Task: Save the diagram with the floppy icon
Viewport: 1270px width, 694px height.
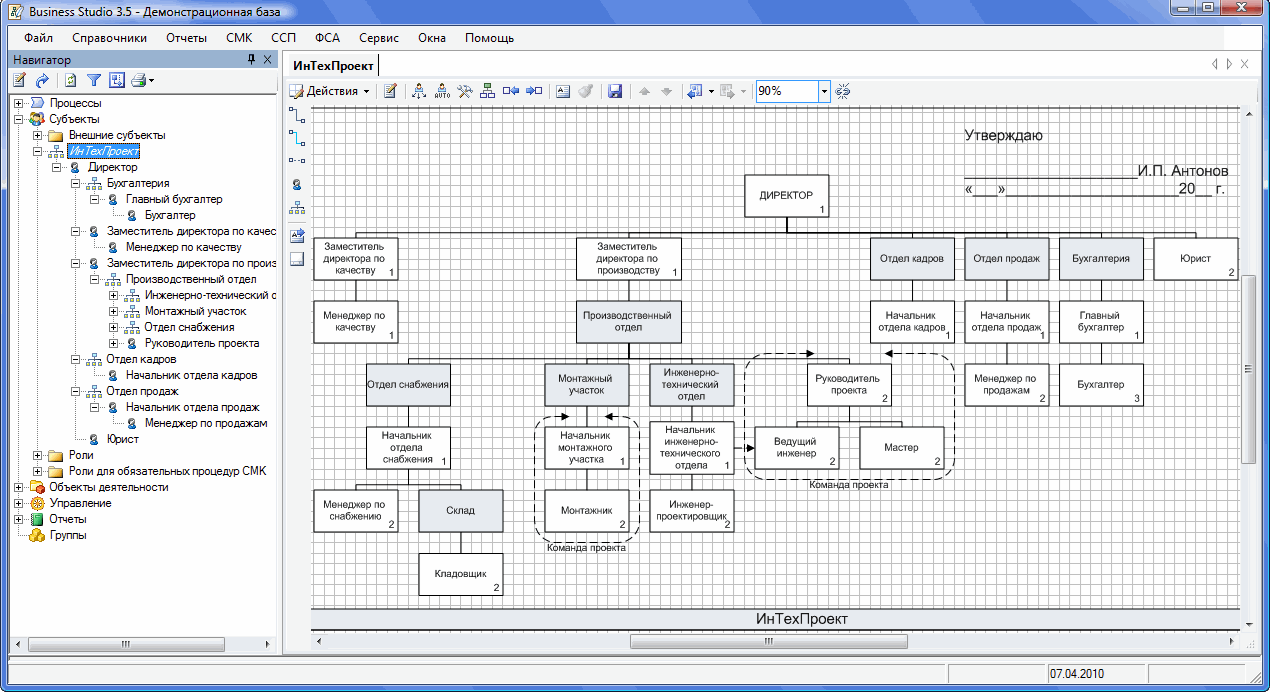Action: pos(615,91)
